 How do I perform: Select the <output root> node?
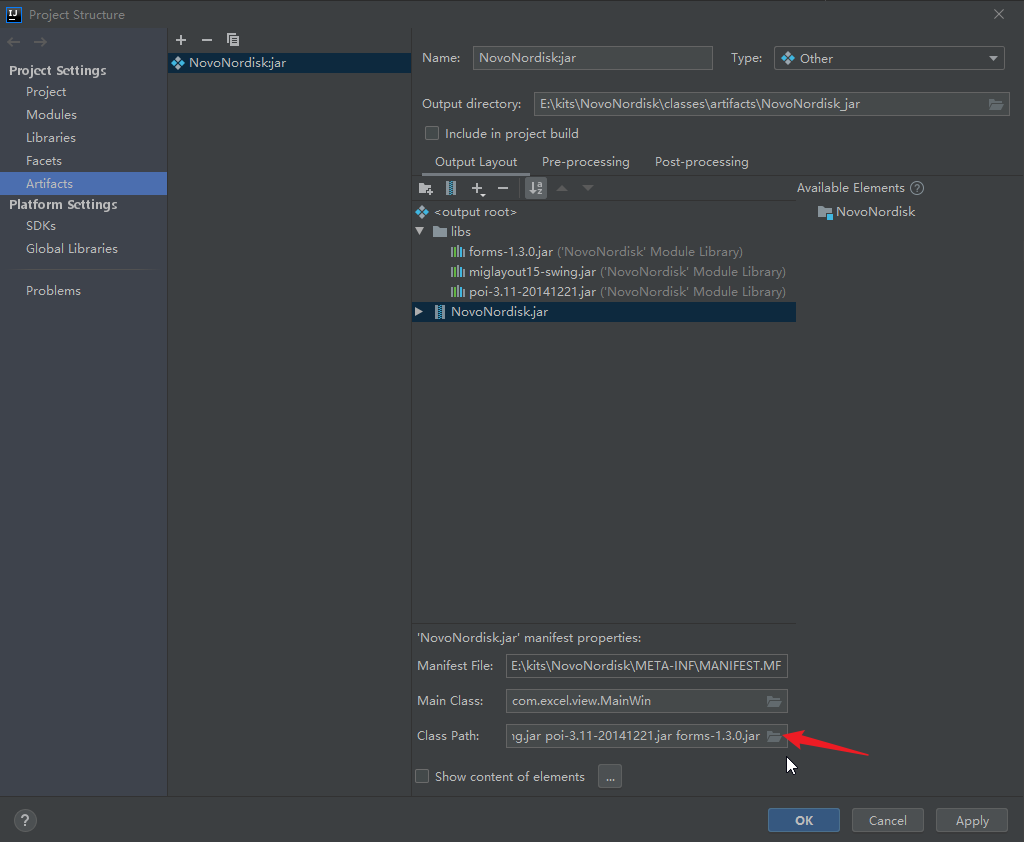(475, 212)
